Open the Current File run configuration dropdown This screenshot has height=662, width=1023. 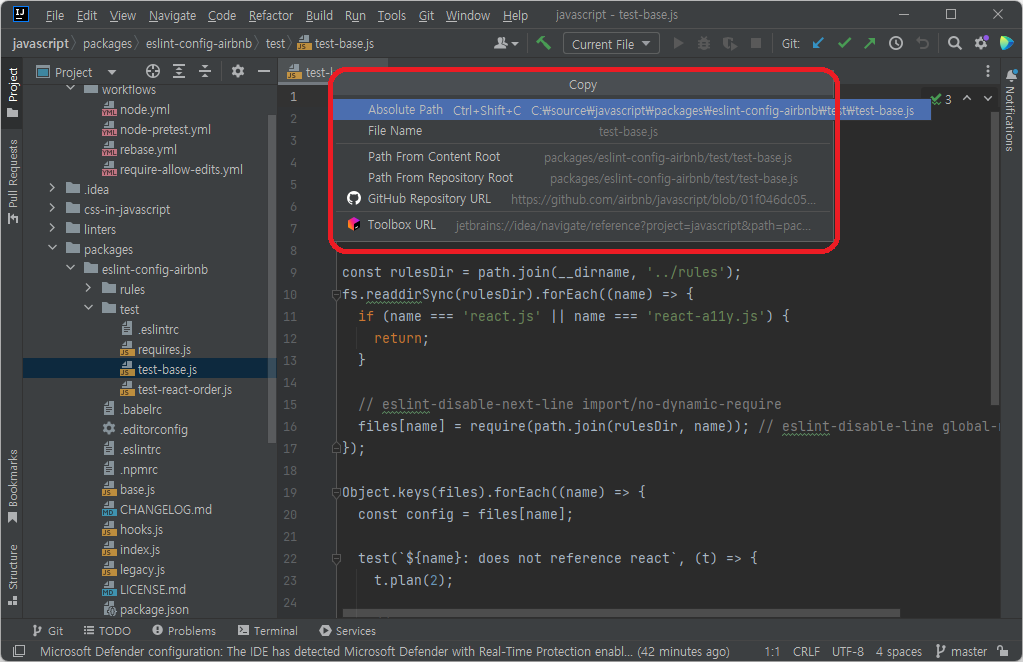[x=611, y=44]
